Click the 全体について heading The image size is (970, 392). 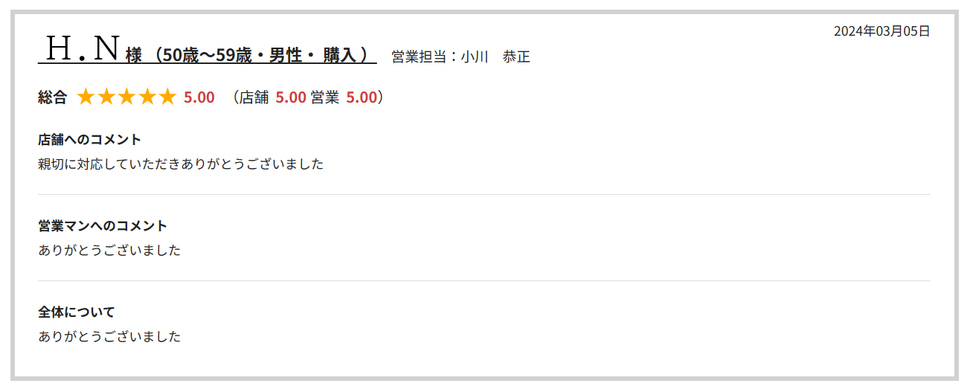pos(77,312)
